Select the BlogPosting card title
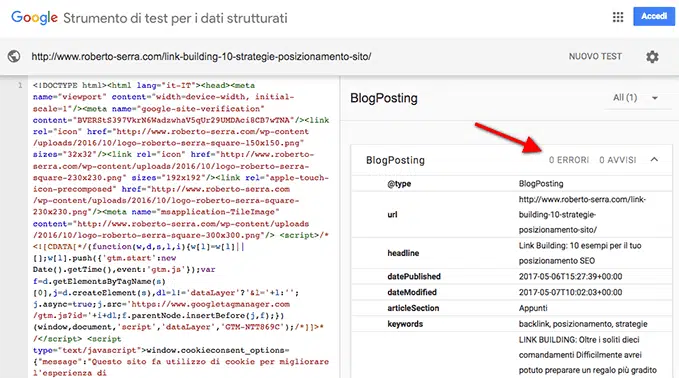 pyautogui.click(x=395, y=160)
